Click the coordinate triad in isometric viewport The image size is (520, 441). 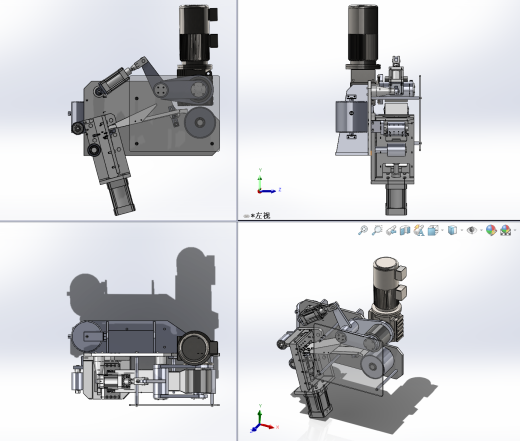point(264,419)
